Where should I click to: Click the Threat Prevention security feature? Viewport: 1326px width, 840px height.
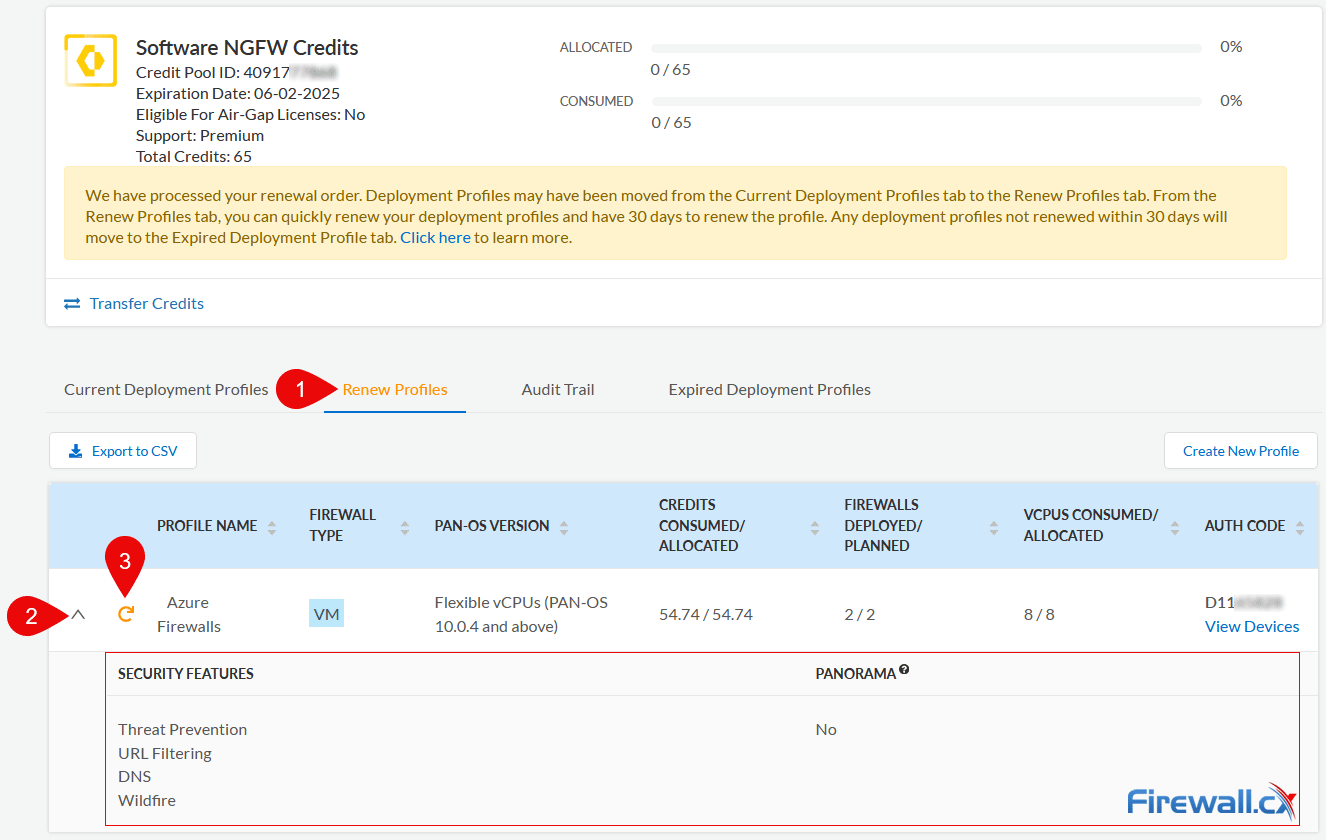182,730
